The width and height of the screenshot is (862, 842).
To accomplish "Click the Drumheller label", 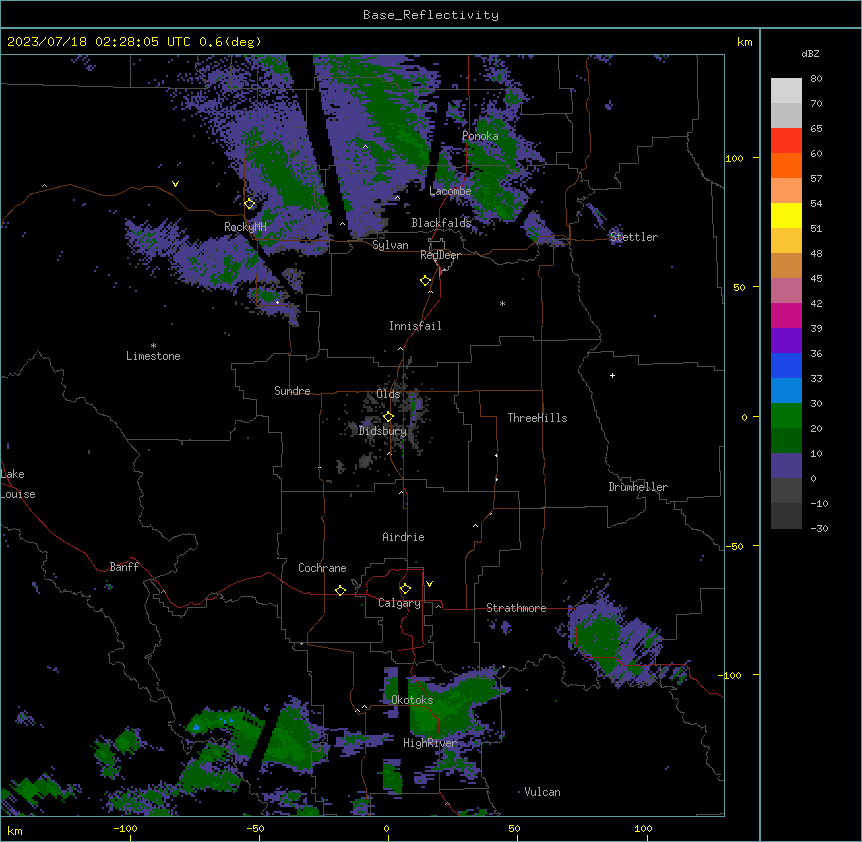I will coord(638,487).
